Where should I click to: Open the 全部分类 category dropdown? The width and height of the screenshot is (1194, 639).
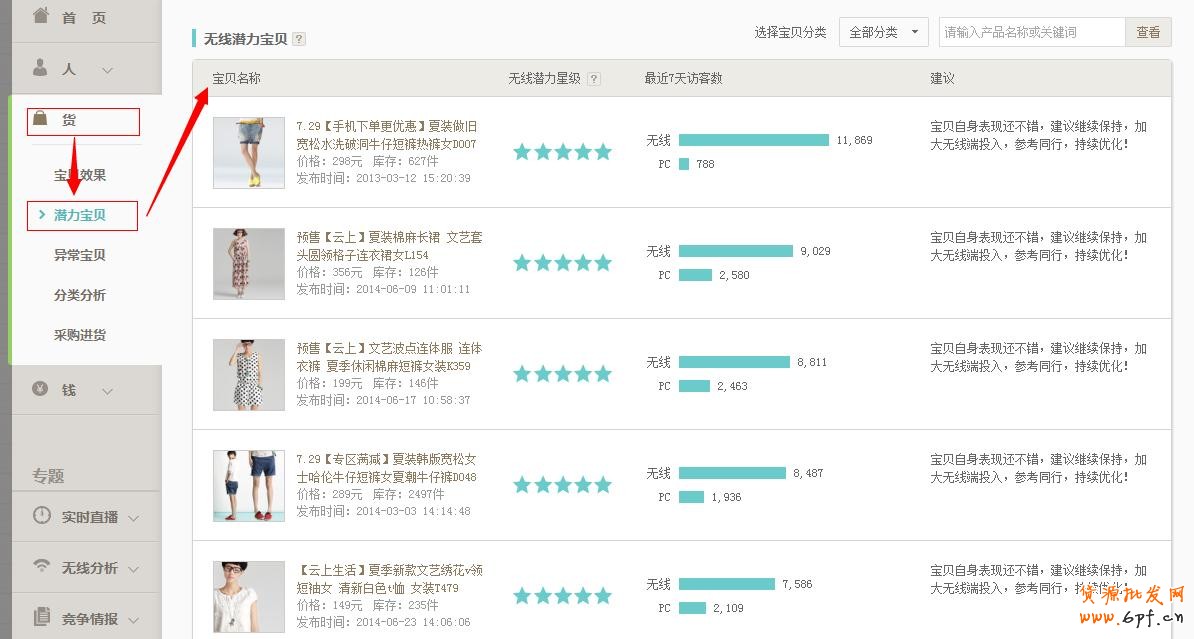click(x=883, y=32)
